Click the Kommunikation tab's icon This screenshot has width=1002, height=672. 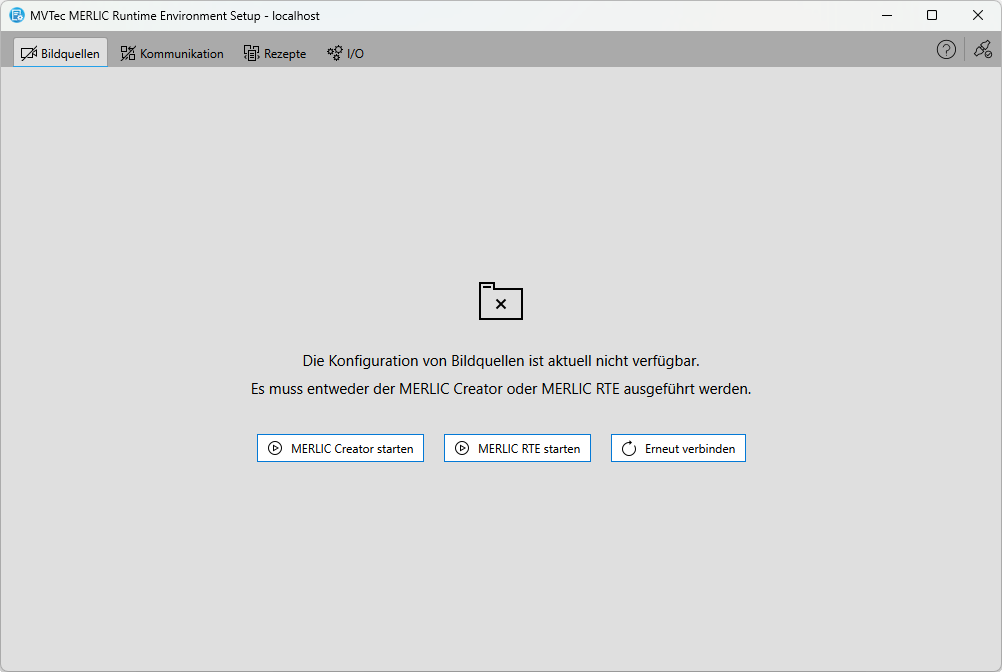[128, 54]
